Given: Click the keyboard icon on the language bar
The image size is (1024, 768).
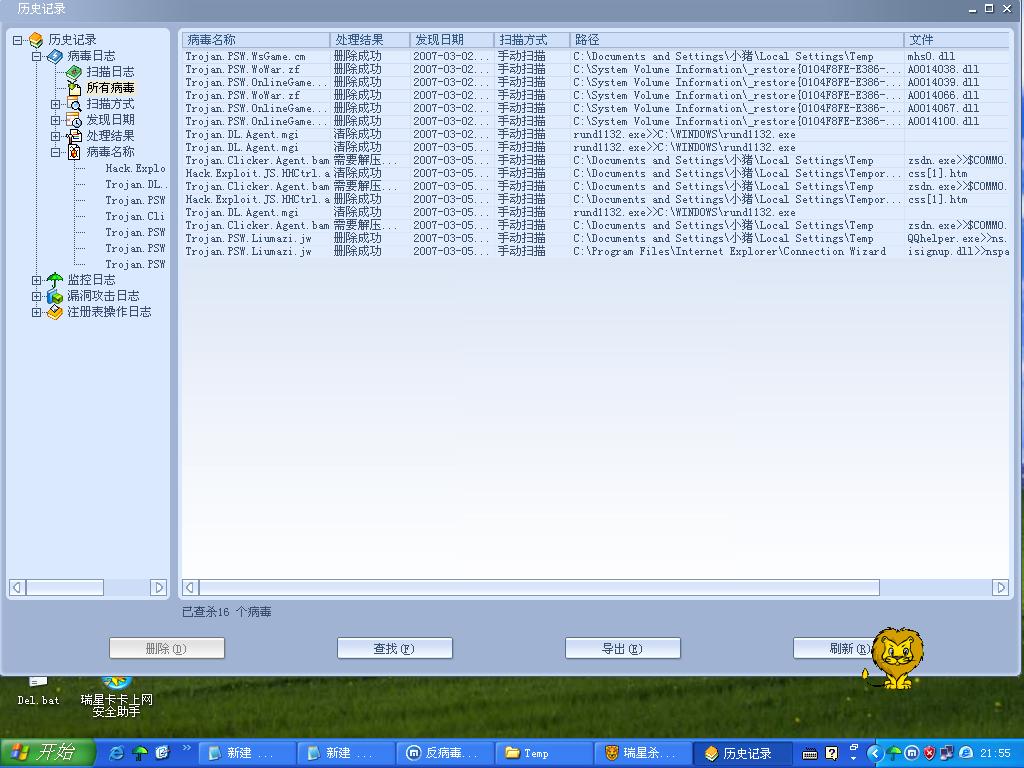Looking at the screenshot, I should 810,754.
